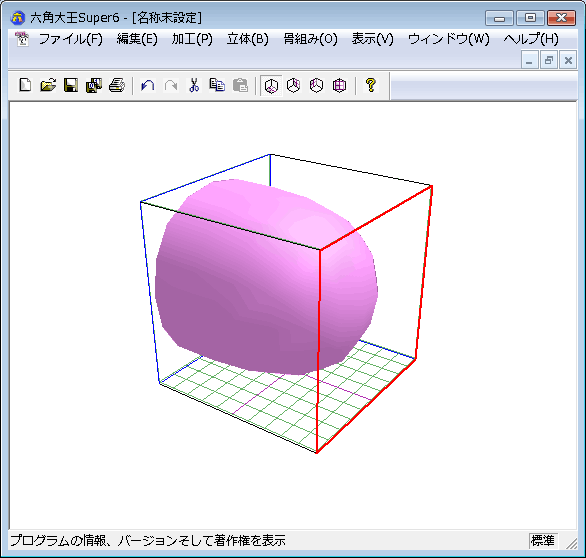Undo the last action via arrow icon

[148, 86]
